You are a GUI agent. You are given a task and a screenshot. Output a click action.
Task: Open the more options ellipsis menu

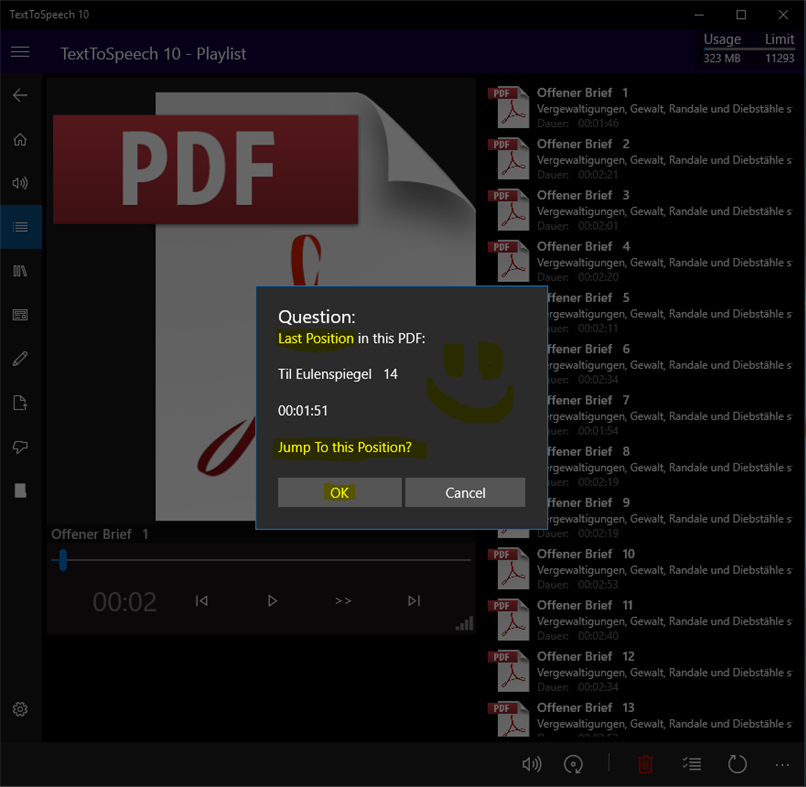click(x=782, y=764)
